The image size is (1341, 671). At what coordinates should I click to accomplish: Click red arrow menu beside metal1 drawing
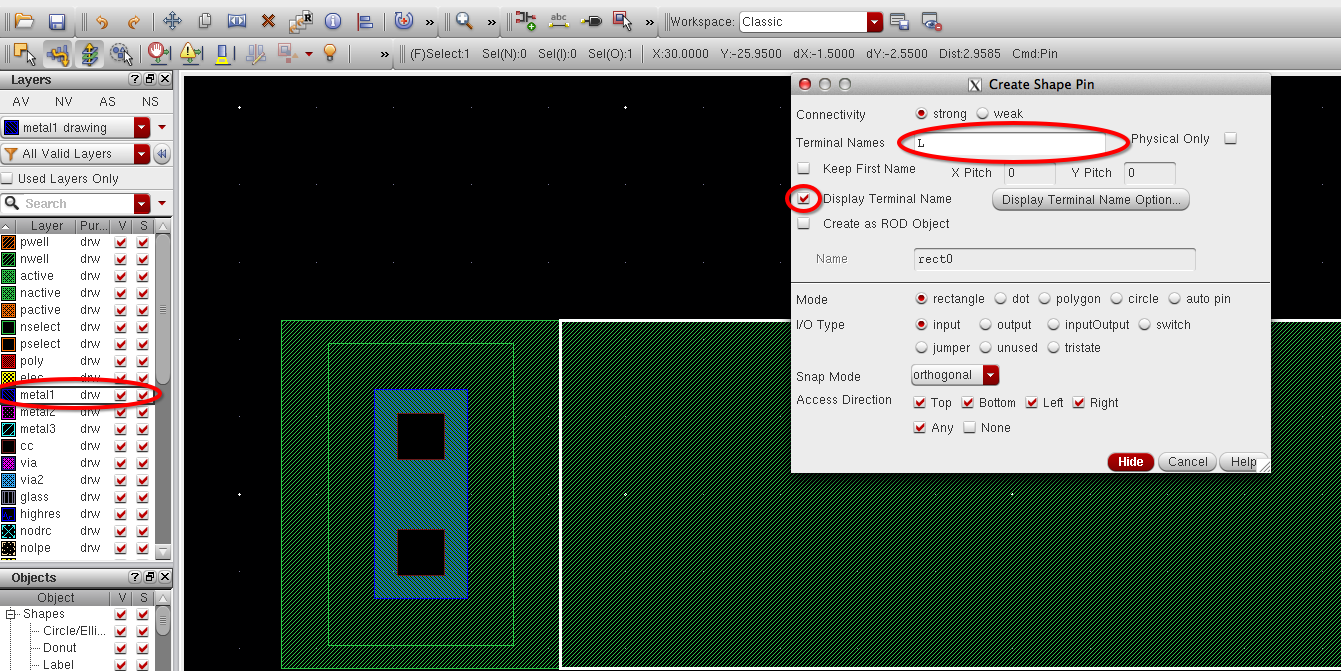[162, 128]
